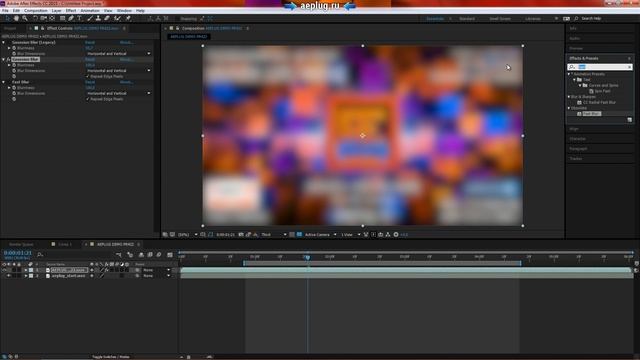
Task: Toggle Blurriness stopwatch under Gaussian Blur (Legacy)
Action: tap(14, 48)
